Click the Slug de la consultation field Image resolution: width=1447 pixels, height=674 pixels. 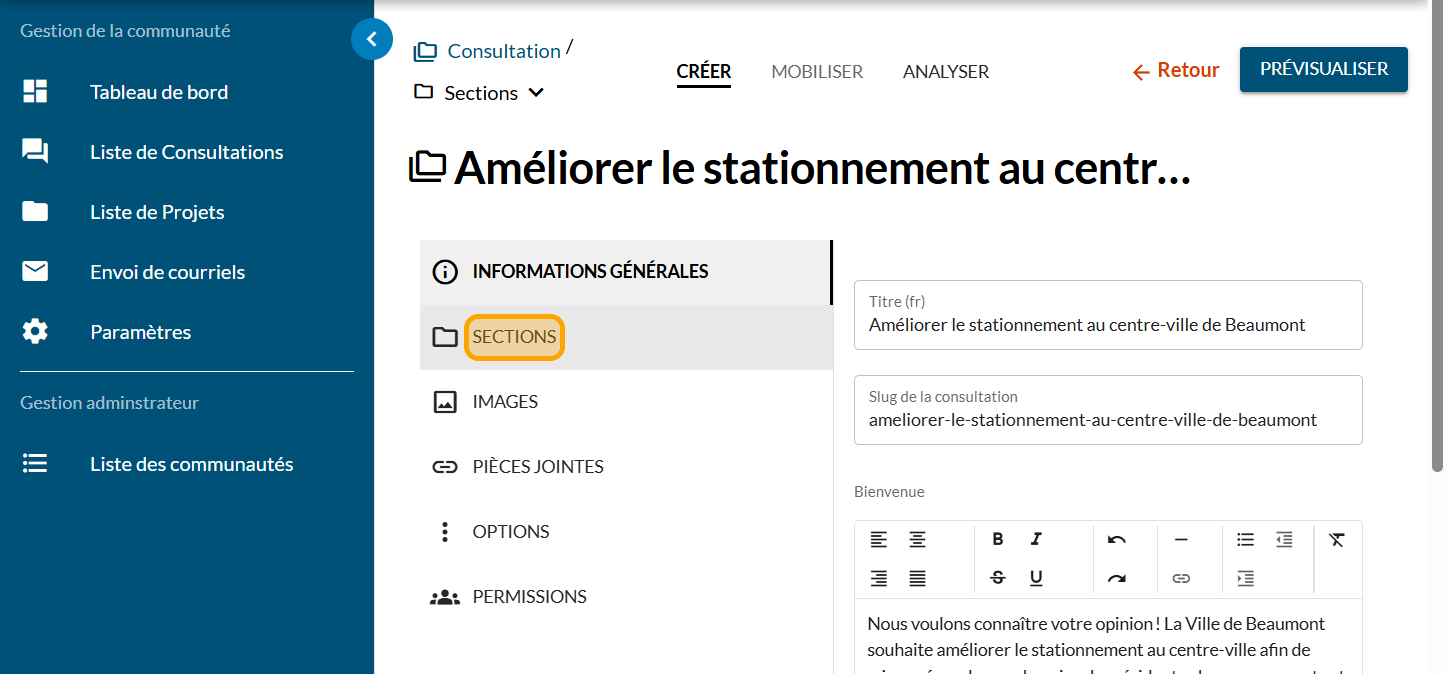pos(1107,420)
